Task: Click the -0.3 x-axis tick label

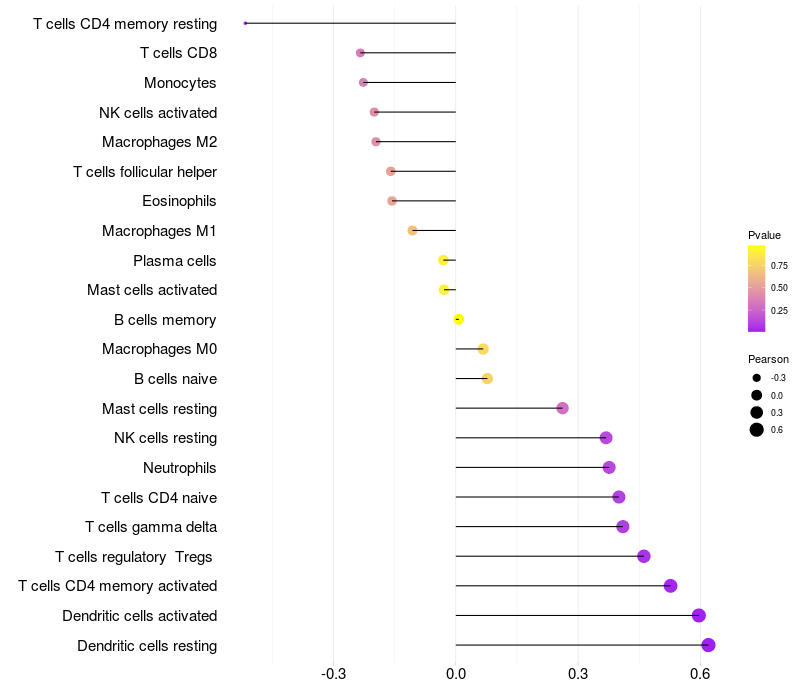Action: tap(333, 674)
